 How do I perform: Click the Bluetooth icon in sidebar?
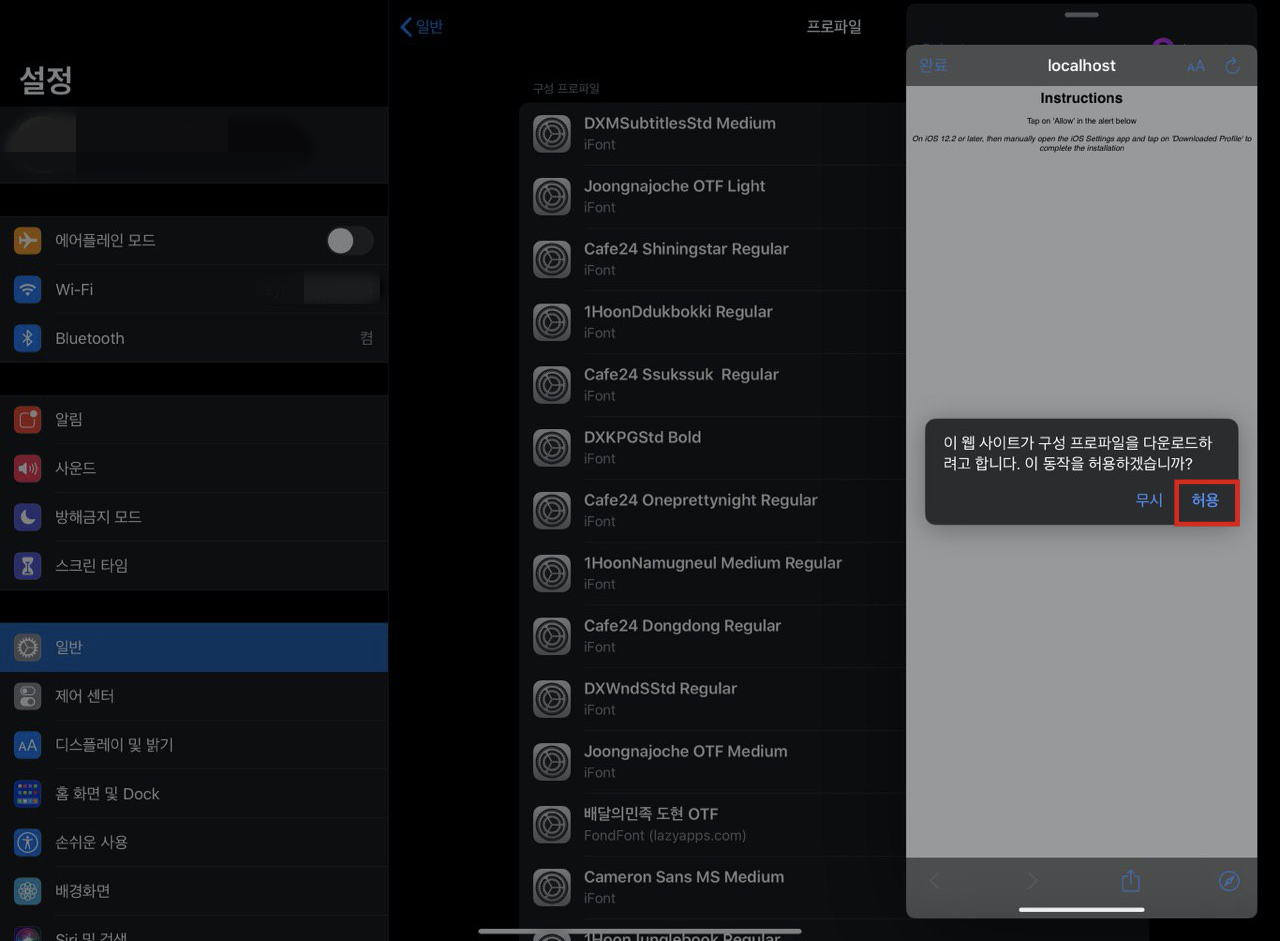28,338
